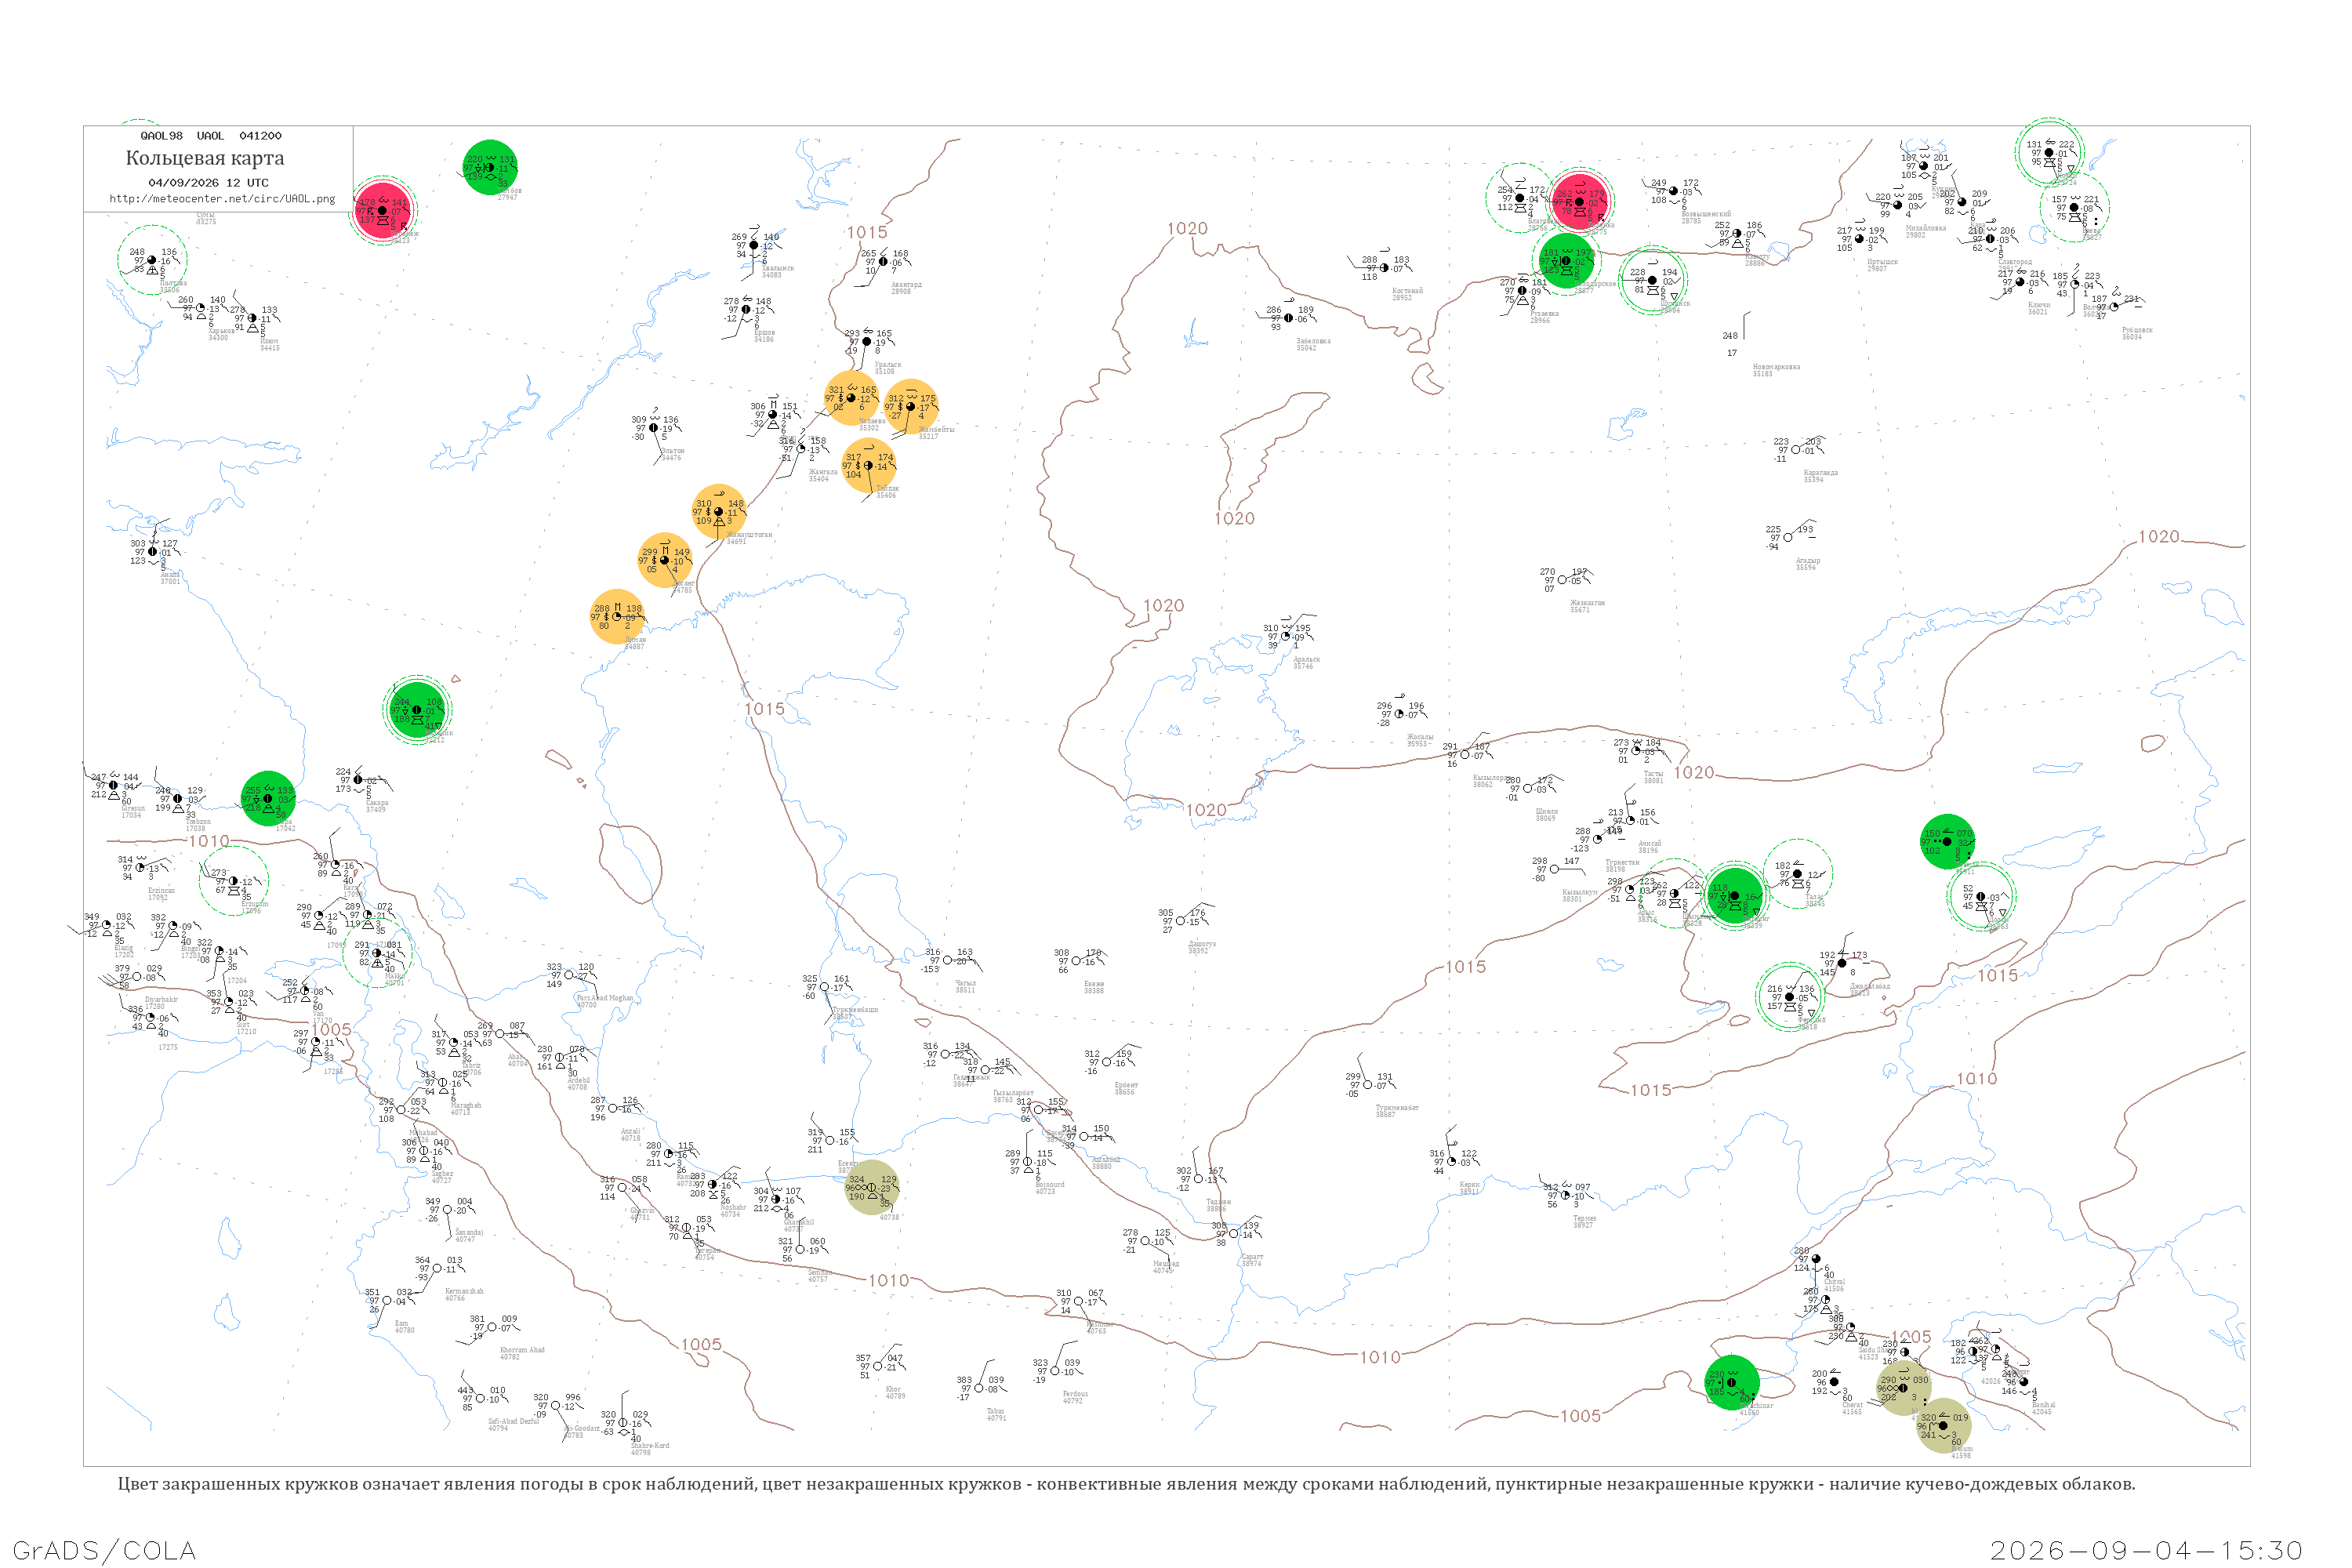Select the orange Жамбейты station circle
Viewport: 2352px width, 1568px height.
tap(911, 407)
